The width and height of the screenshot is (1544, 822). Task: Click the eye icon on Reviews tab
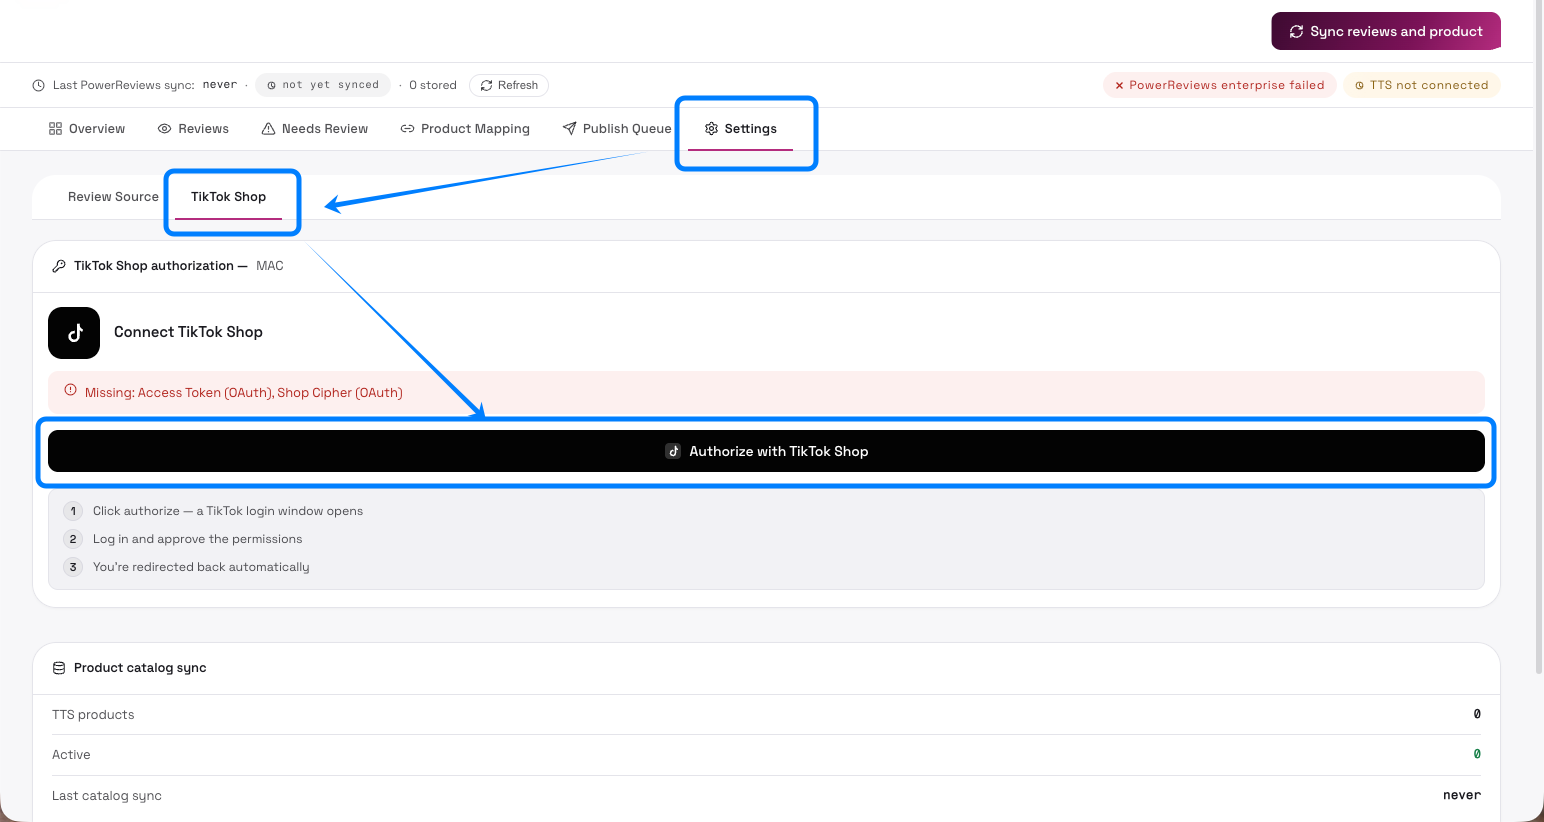[x=165, y=129]
